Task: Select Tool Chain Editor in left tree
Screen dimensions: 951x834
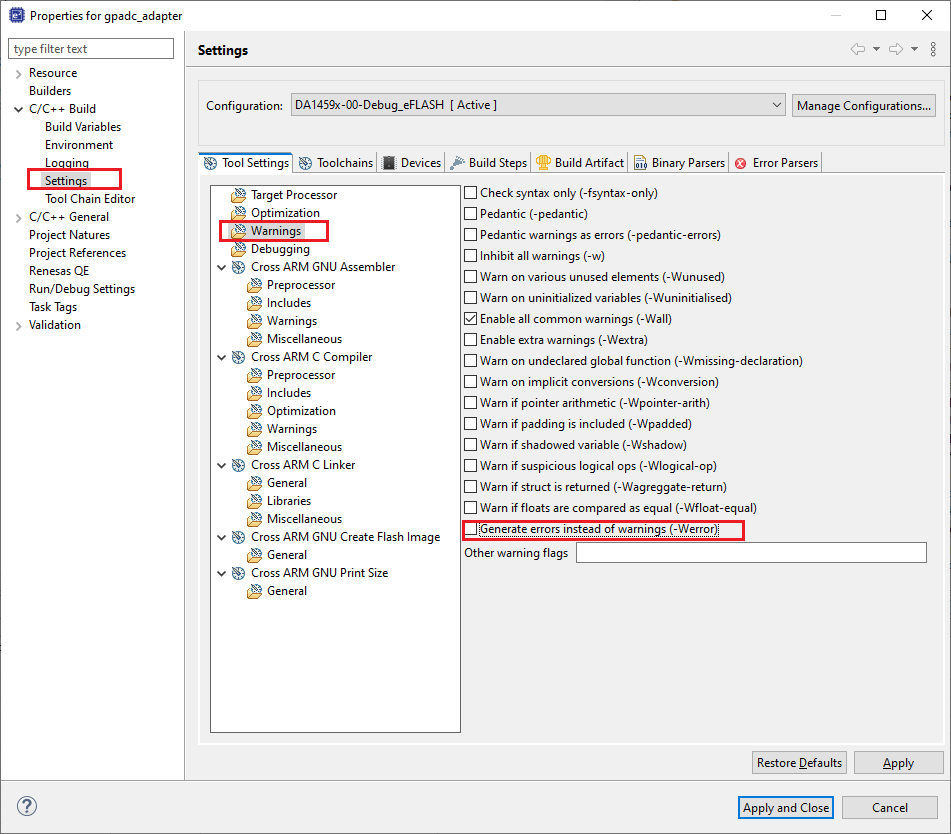Action: tap(90, 199)
